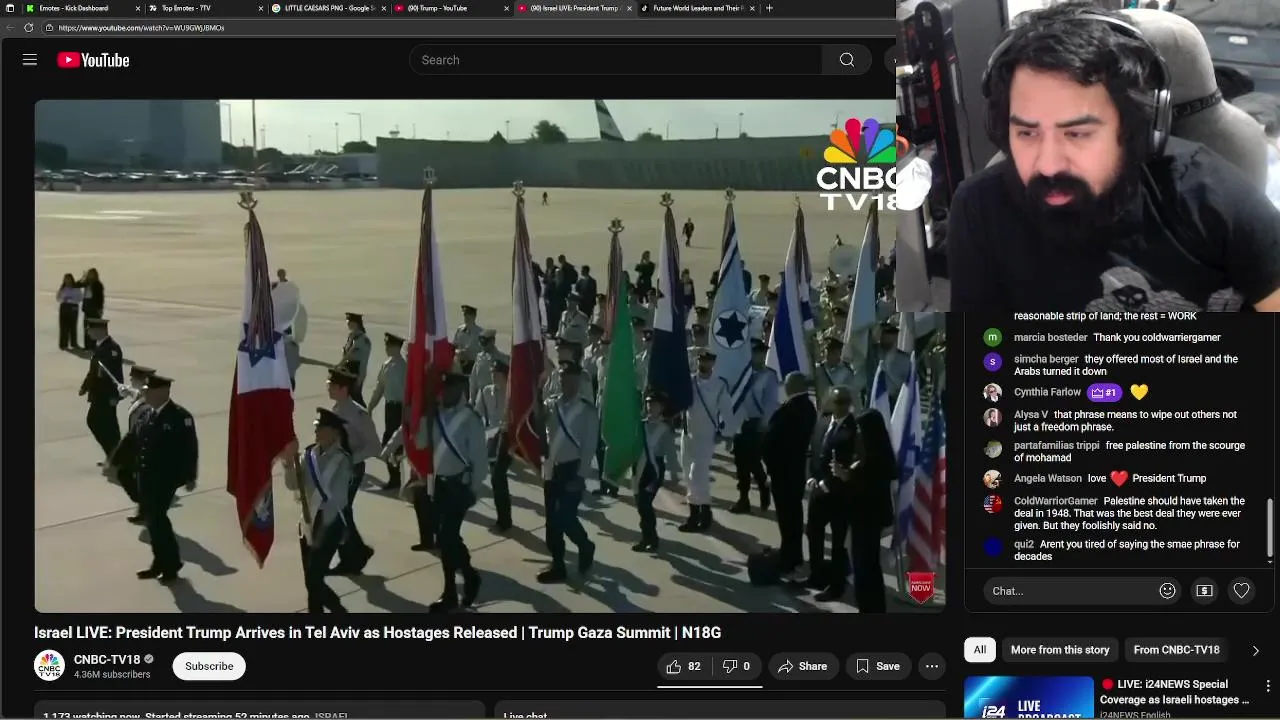Save the video to a playlist
The image size is (1280, 720).
click(x=877, y=666)
